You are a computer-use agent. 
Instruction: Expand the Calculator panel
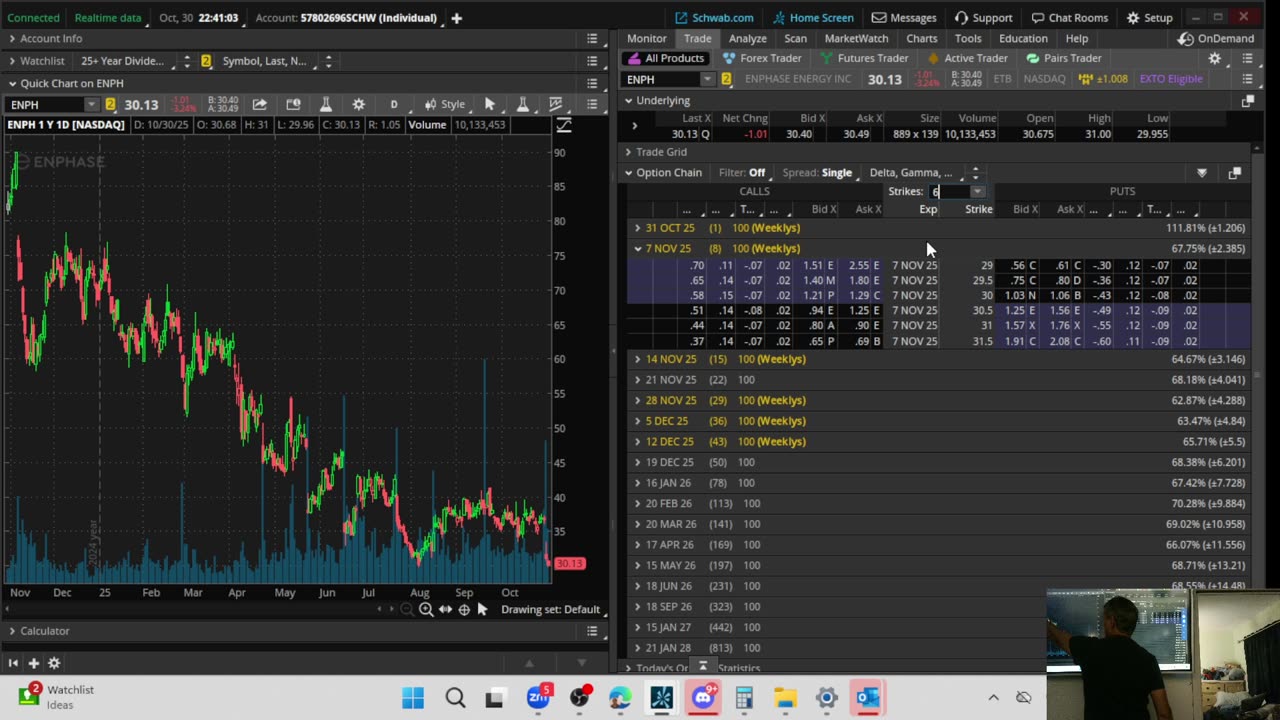[x=12, y=631]
